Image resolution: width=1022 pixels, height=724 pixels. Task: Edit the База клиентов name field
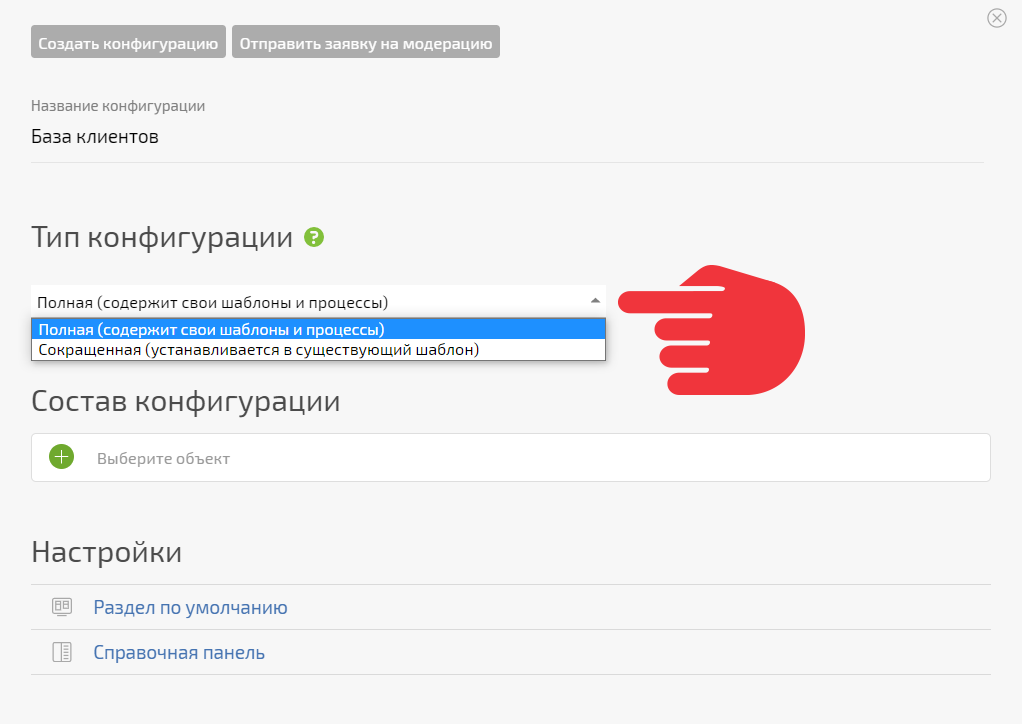pyautogui.click(x=507, y=137)
